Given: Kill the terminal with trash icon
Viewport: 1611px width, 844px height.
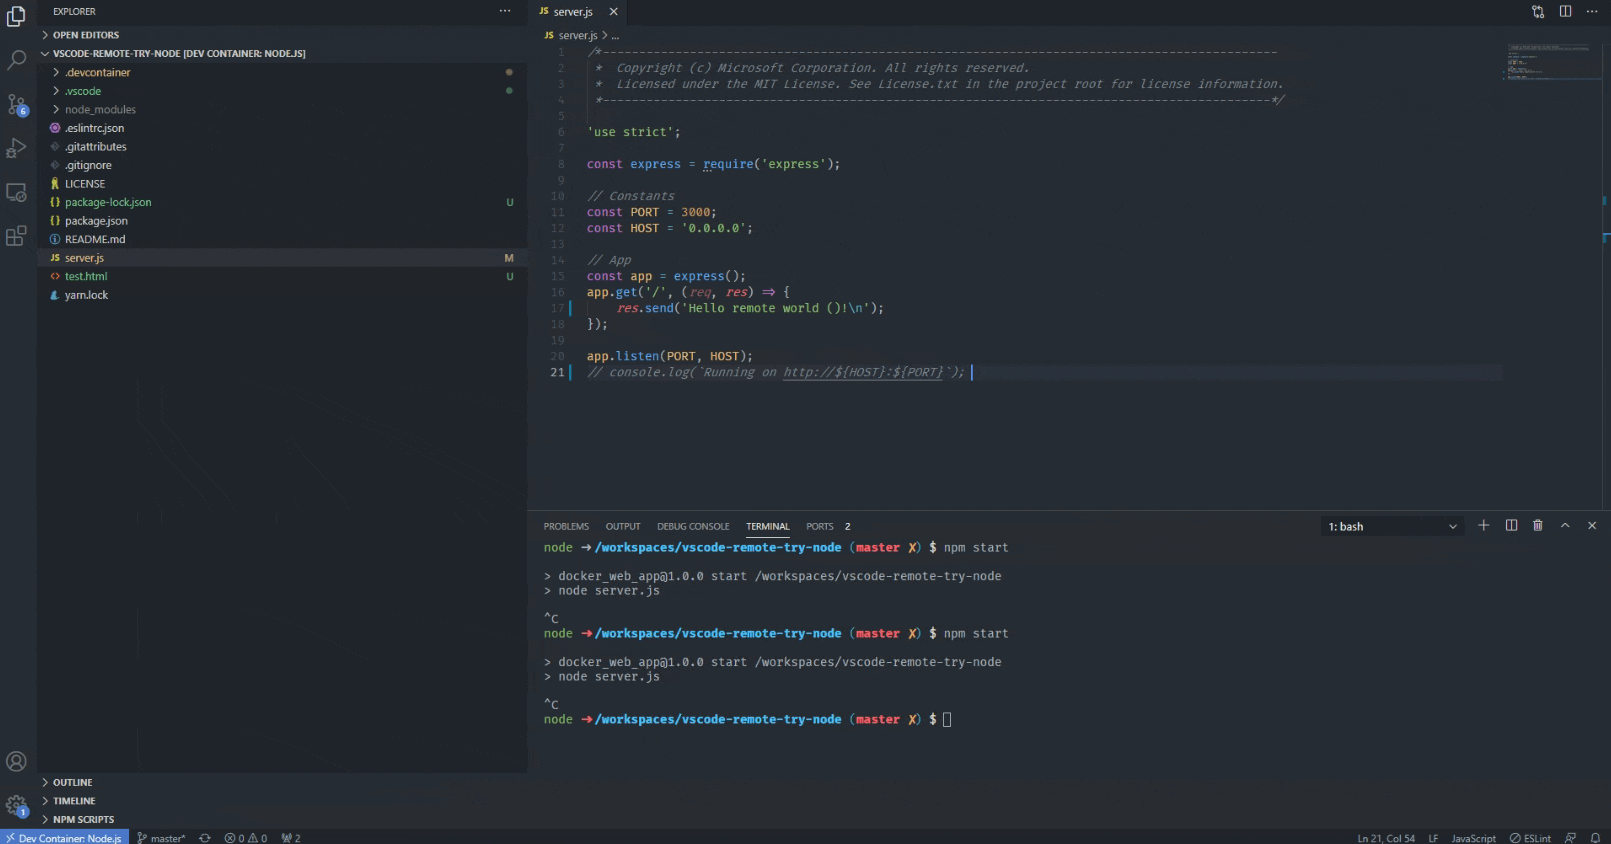Looking at the screenshot, I should coord(1538,525).
